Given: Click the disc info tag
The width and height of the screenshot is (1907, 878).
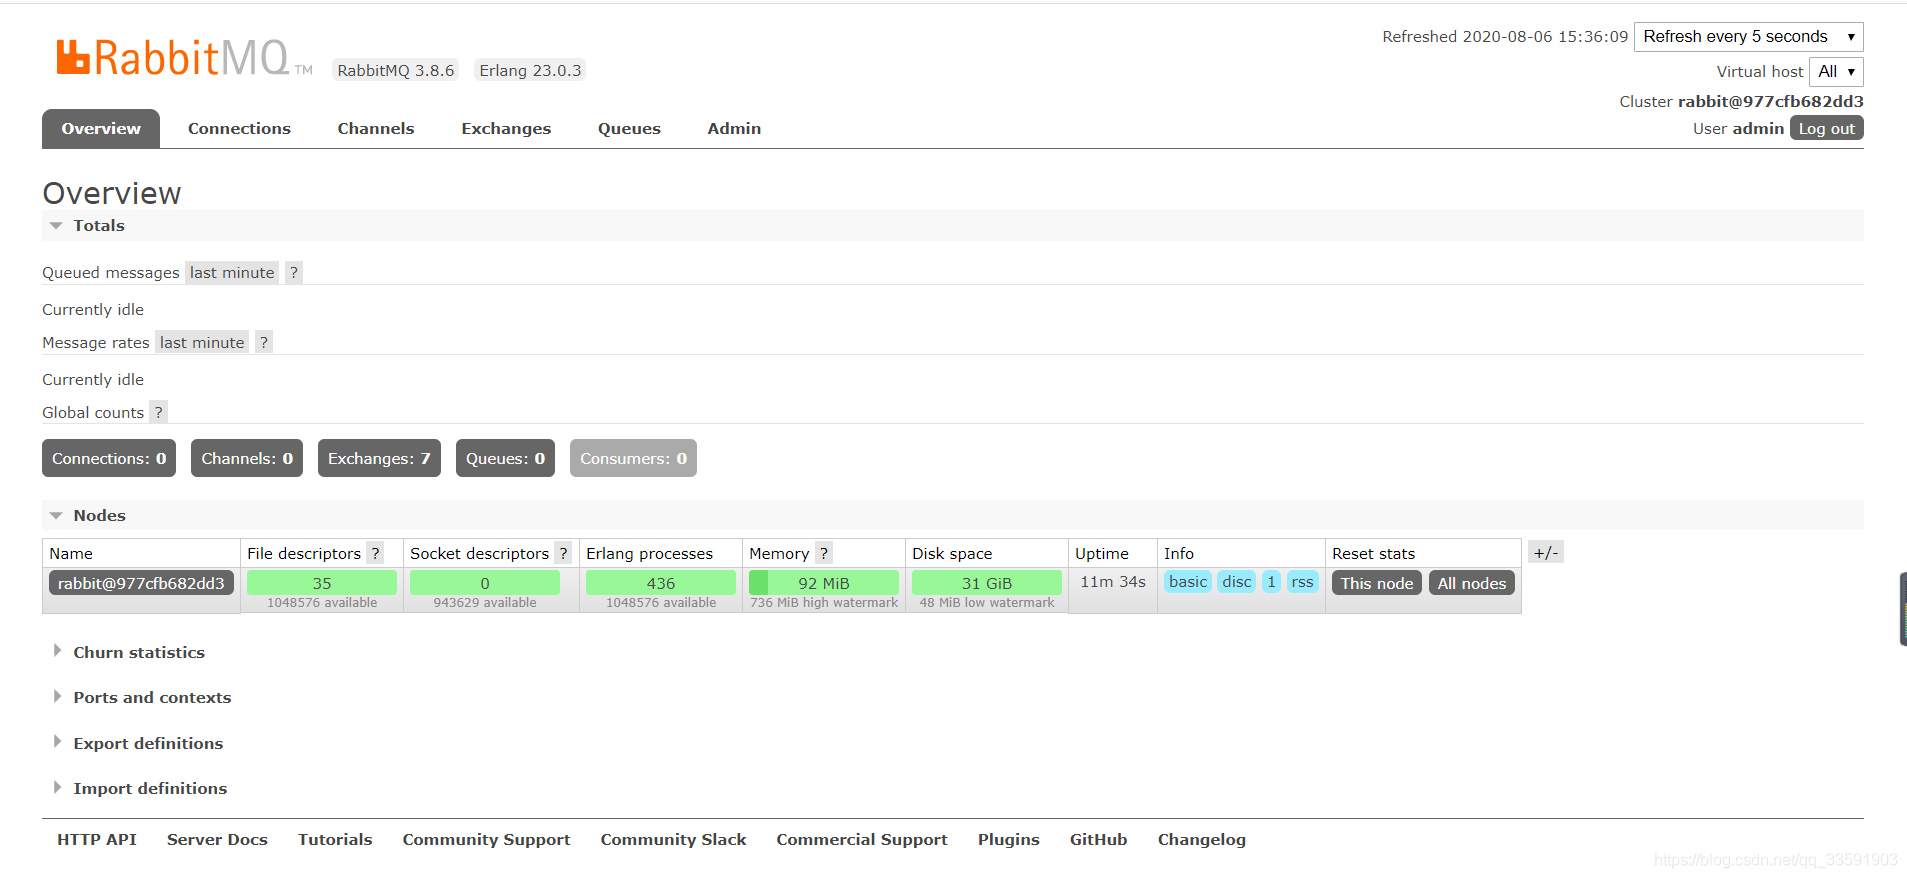Looking at the screenshot, I should click(x=1237, y=582).
